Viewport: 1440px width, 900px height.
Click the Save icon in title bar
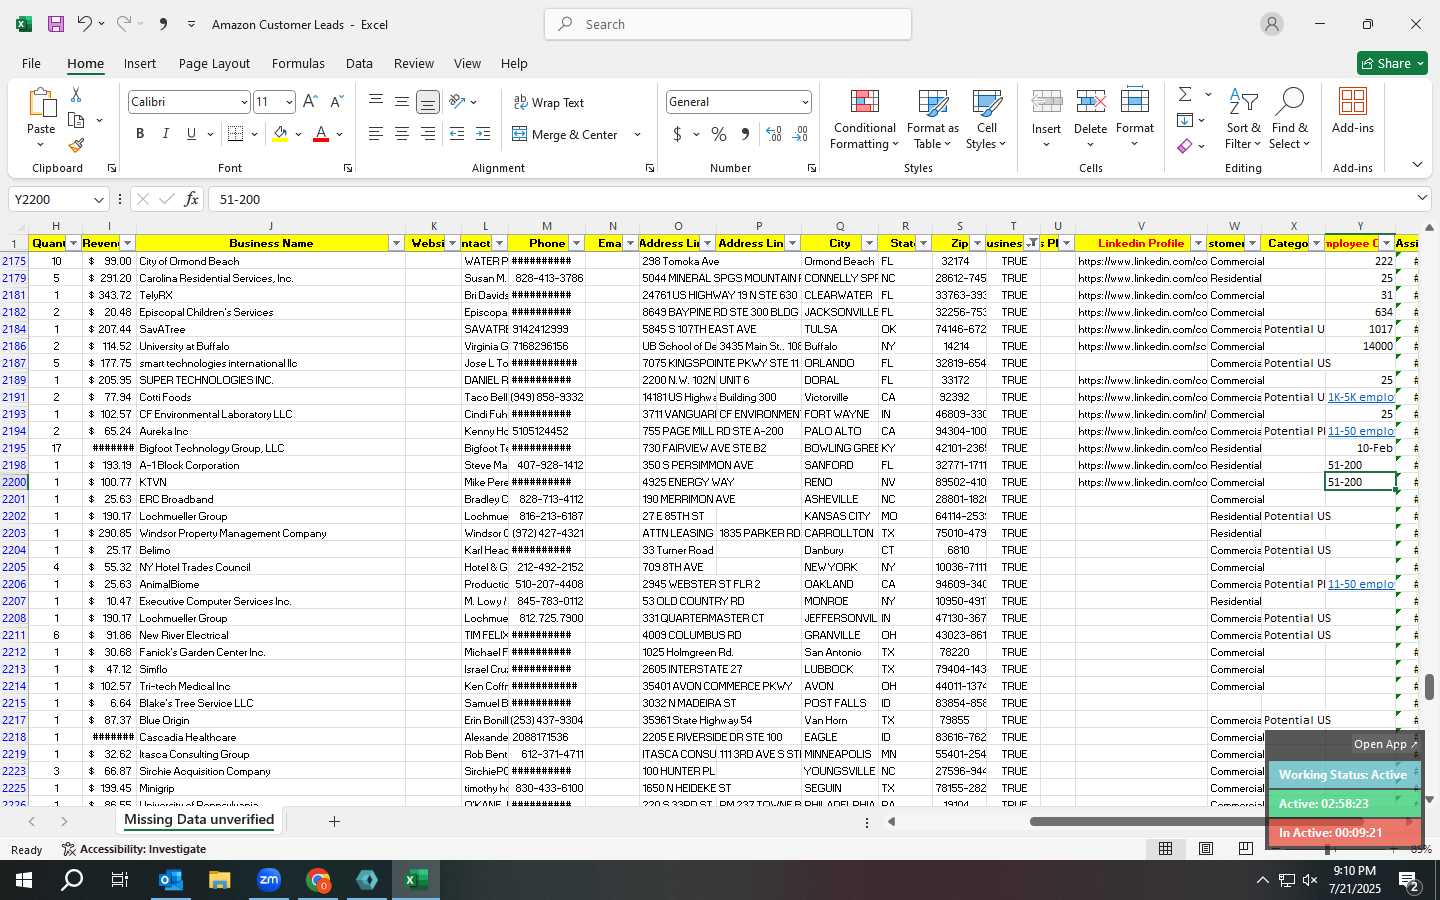pos(56,24)
